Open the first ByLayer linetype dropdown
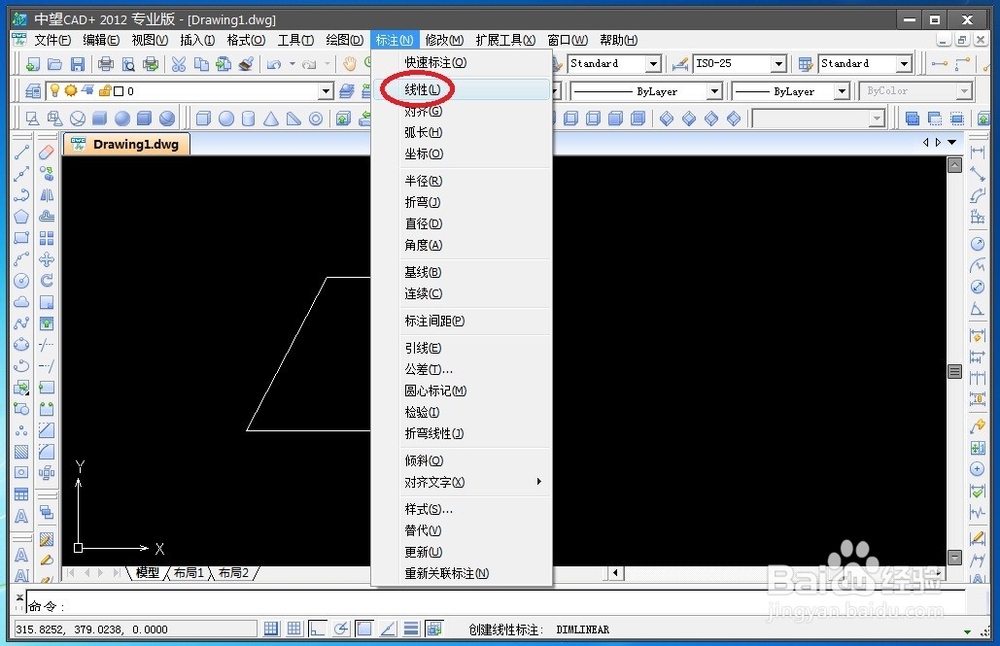The width and height of the screenshot is (1000, 646). tap(715, 91)
